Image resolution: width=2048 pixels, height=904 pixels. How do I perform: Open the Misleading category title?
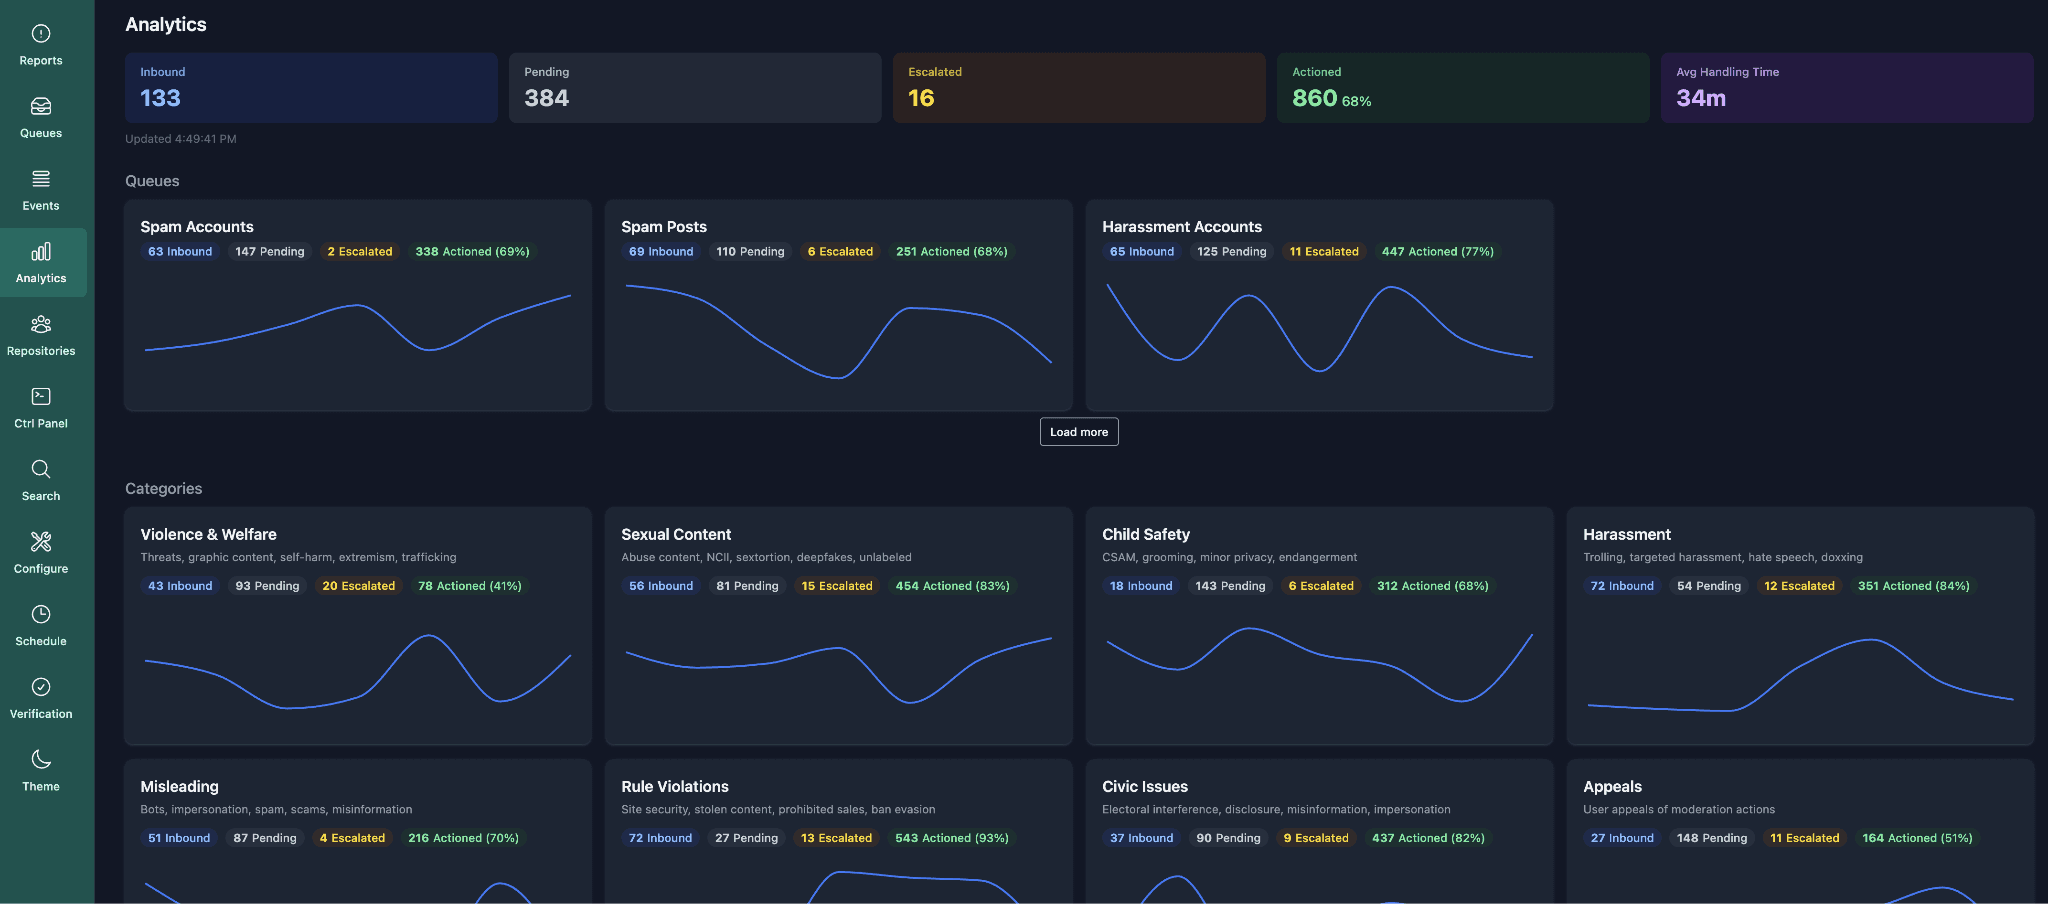point(179,787)
